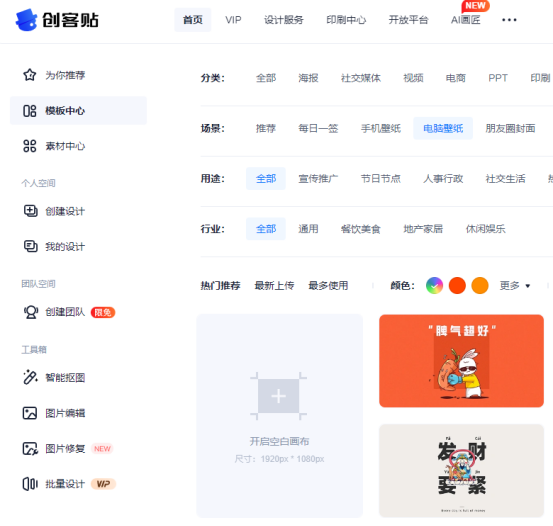Open the 印刷中心 tab
The image size is (553, 526).
pyautogui.click(x=346, y=20)
